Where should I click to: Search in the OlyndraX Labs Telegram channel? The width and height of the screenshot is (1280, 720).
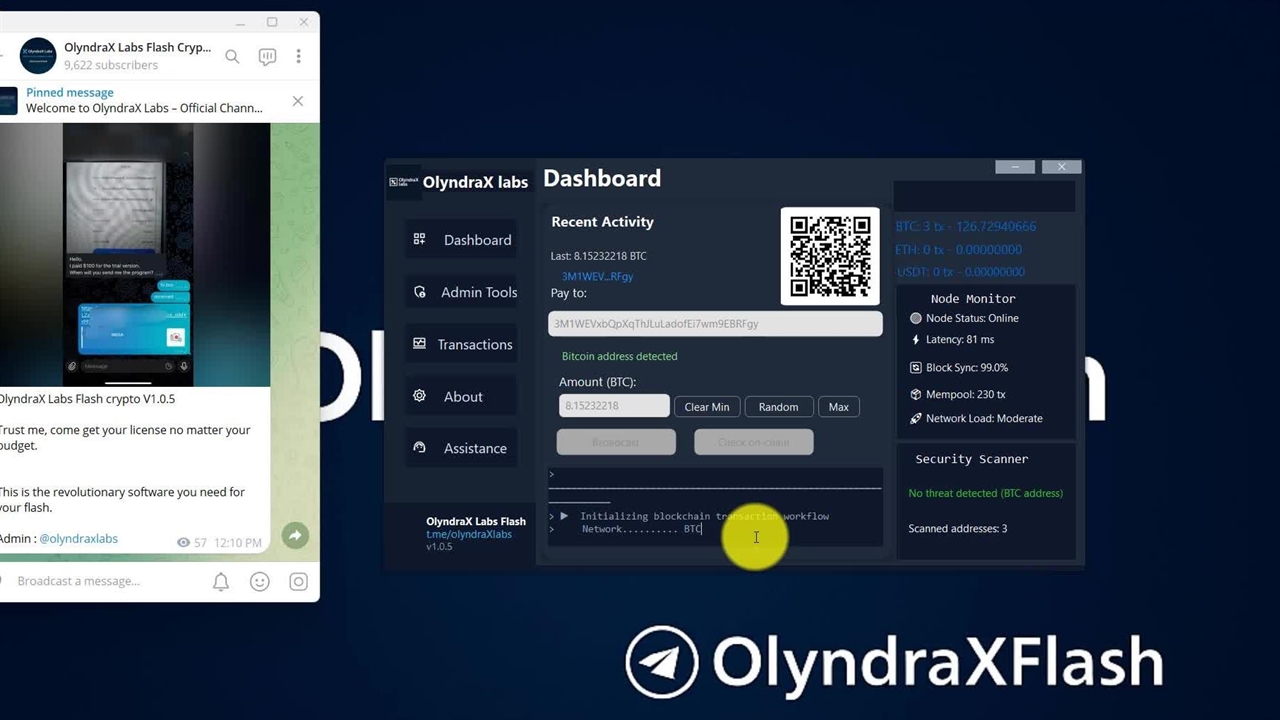click(x=232, y=57)
